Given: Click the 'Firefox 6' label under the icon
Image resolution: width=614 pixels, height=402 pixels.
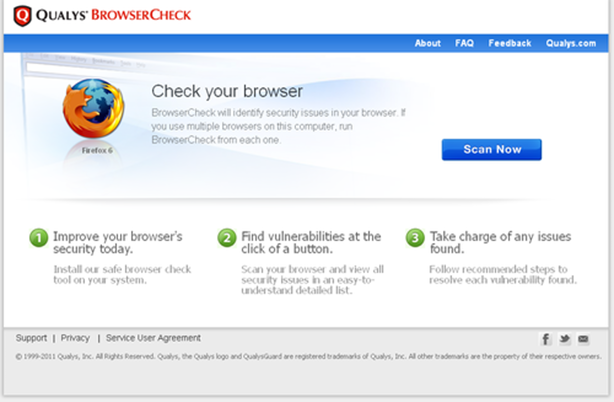Looking at the screenshot, I should click(97, 150).
